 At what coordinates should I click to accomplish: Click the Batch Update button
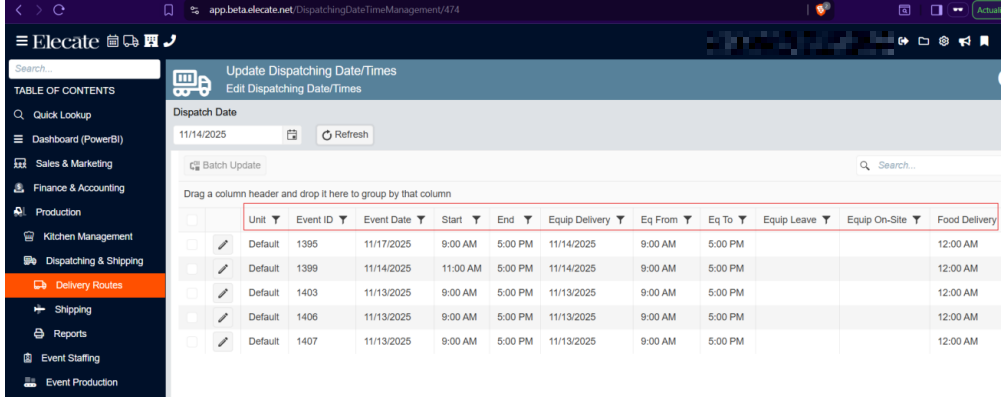pos(223,165)
